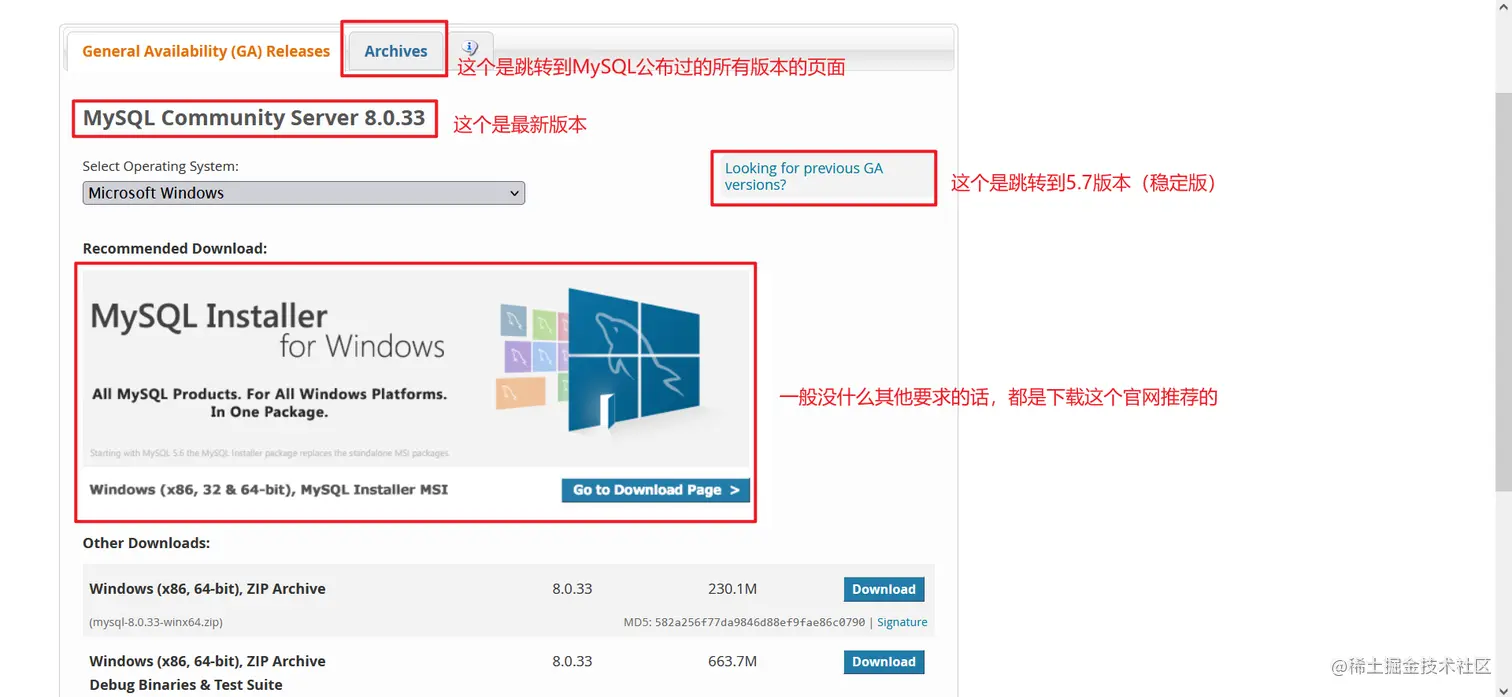
Task: Open the information icon tab
Action: 470,48
